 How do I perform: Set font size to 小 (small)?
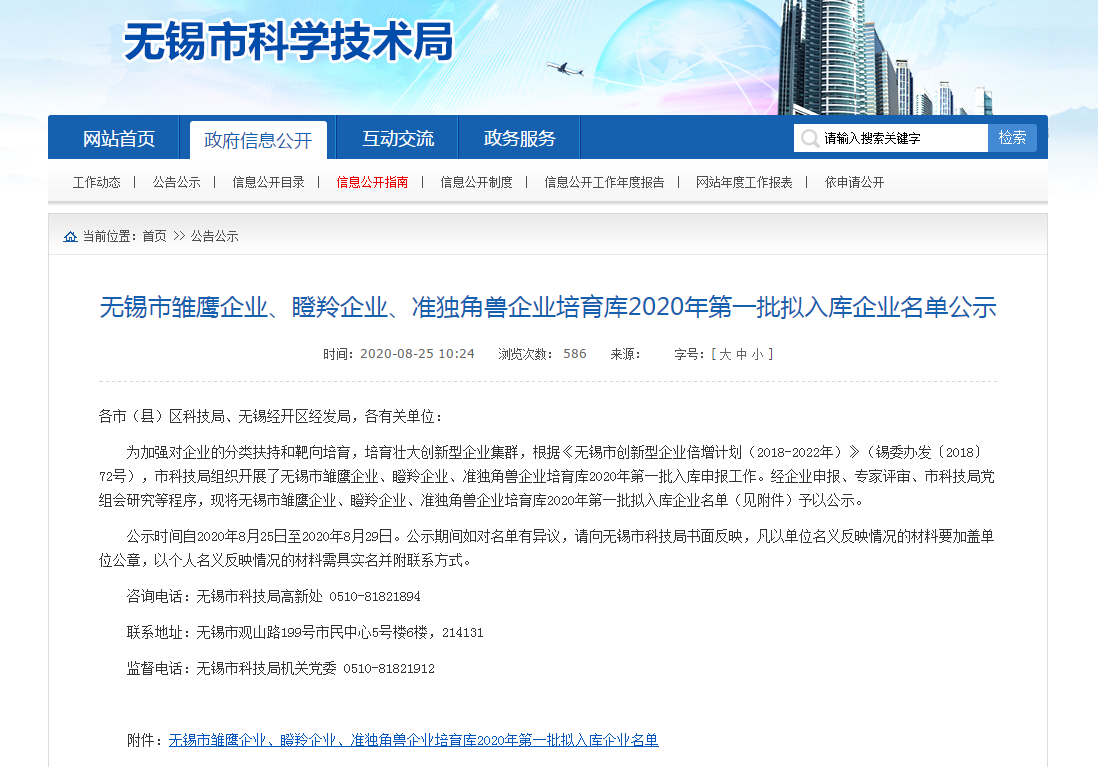tap(757, 354)
